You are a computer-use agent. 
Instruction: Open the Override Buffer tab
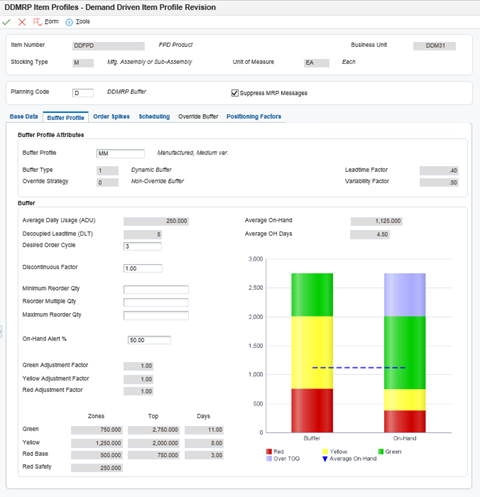click(x=198, y=116)
